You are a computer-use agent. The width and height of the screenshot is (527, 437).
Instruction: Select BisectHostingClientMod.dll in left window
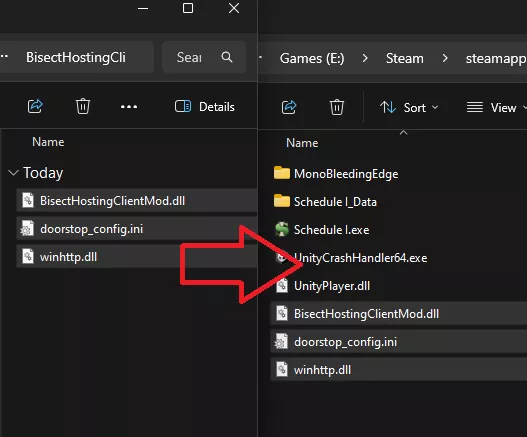(137, 201)
